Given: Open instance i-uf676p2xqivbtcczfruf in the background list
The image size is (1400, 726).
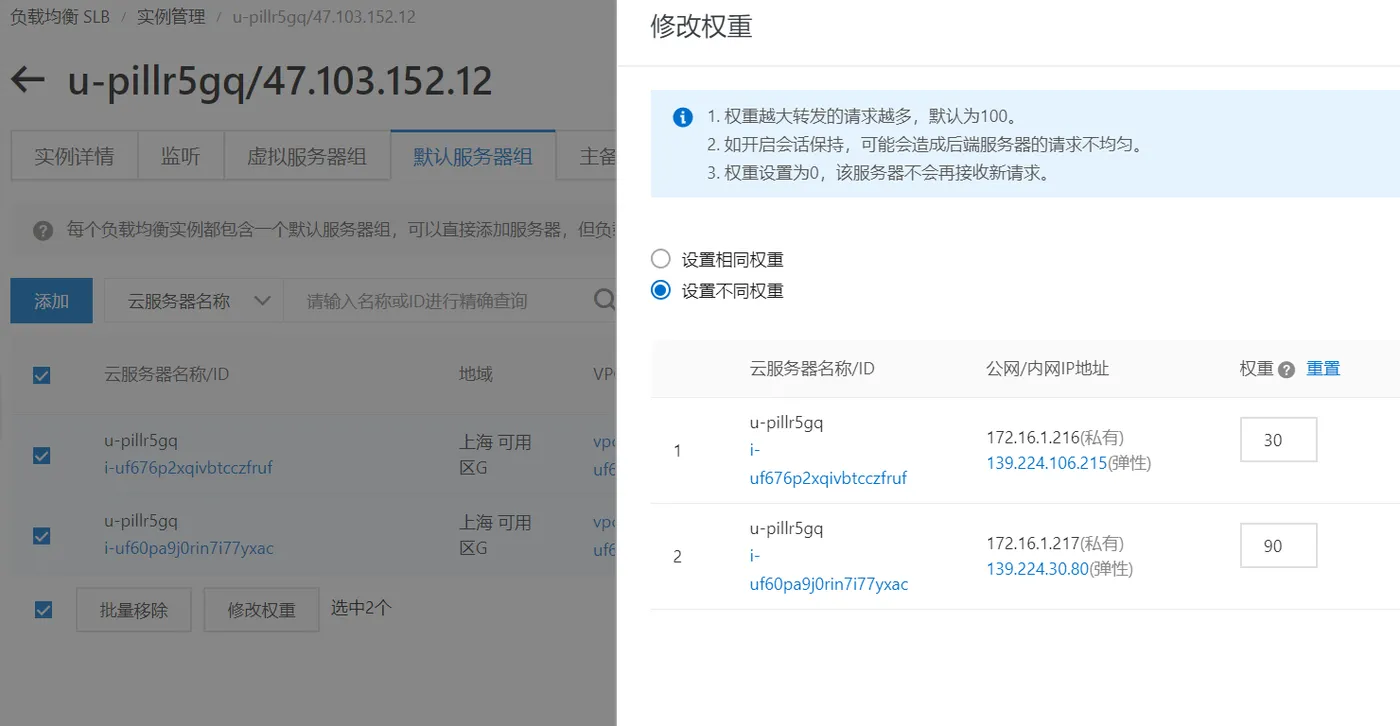Looking at the screenshot, I should 188,467.
